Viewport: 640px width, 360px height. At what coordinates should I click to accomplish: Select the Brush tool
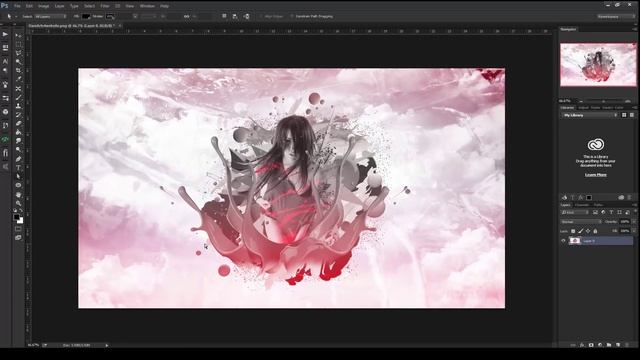18,97
